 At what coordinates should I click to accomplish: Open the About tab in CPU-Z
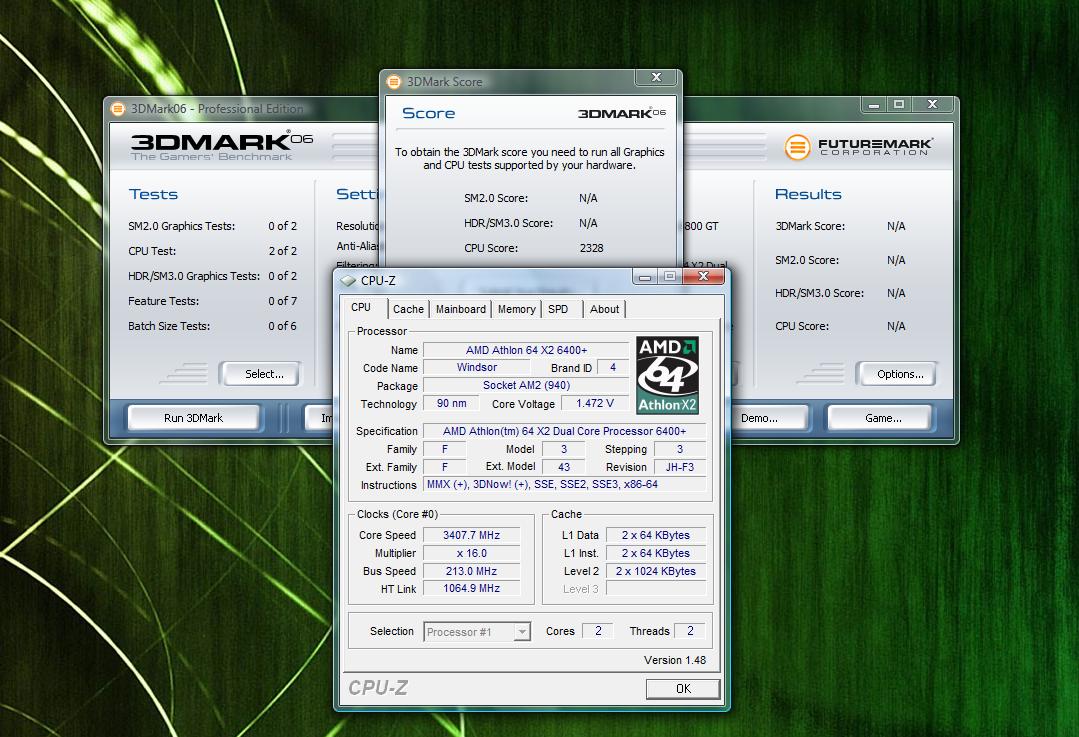pyautogui.click(x=604, y=309)
